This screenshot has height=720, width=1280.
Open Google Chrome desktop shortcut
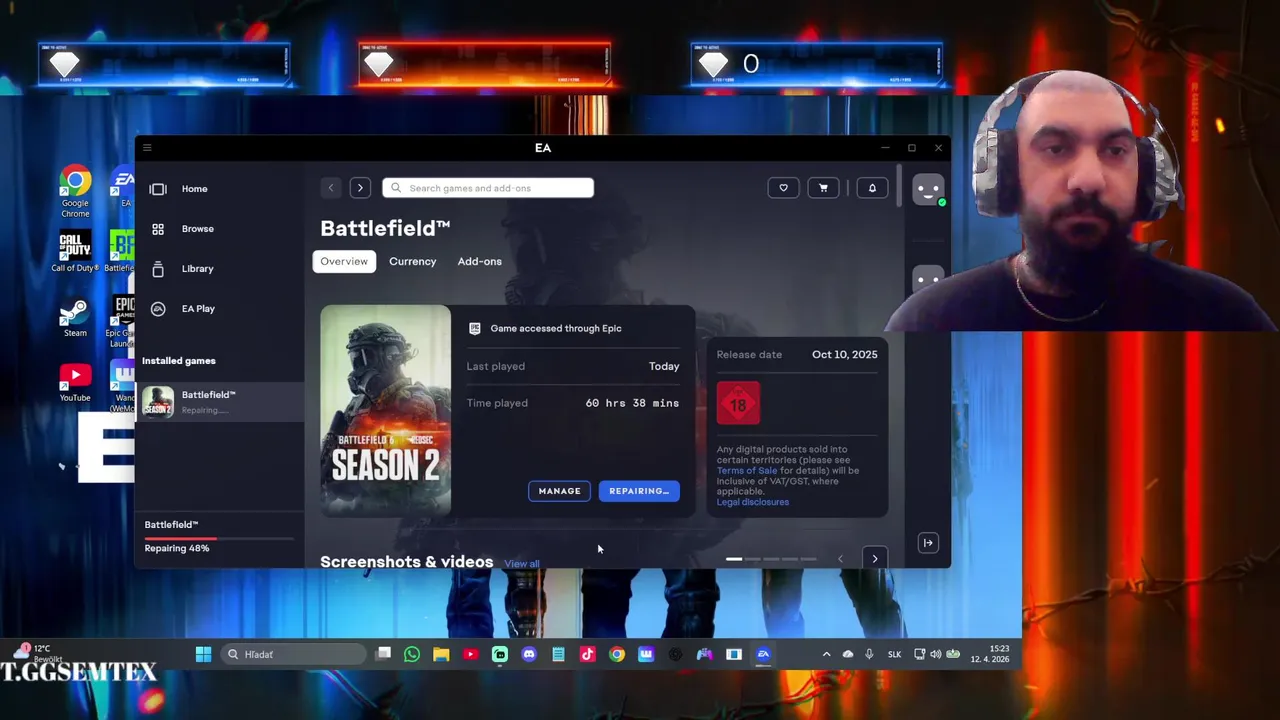pyautogui.click(x=75, y=192)
